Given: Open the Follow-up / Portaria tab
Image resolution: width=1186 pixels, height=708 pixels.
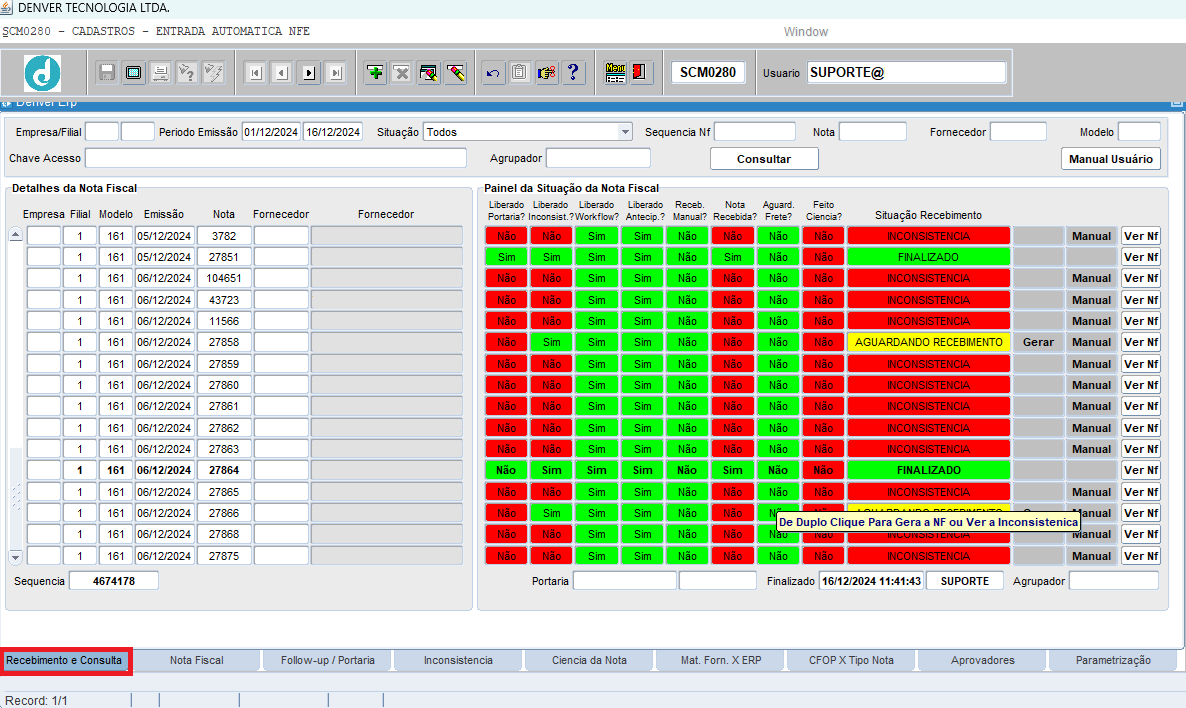Looking at the screenshot, I should 328,660.
